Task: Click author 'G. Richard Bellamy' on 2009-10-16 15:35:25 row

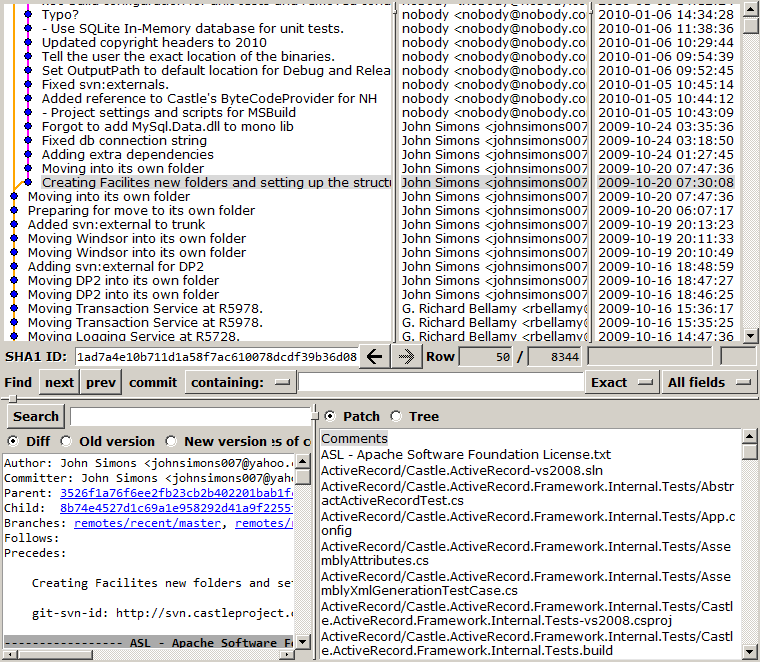Action: click(x=494, y=323)
